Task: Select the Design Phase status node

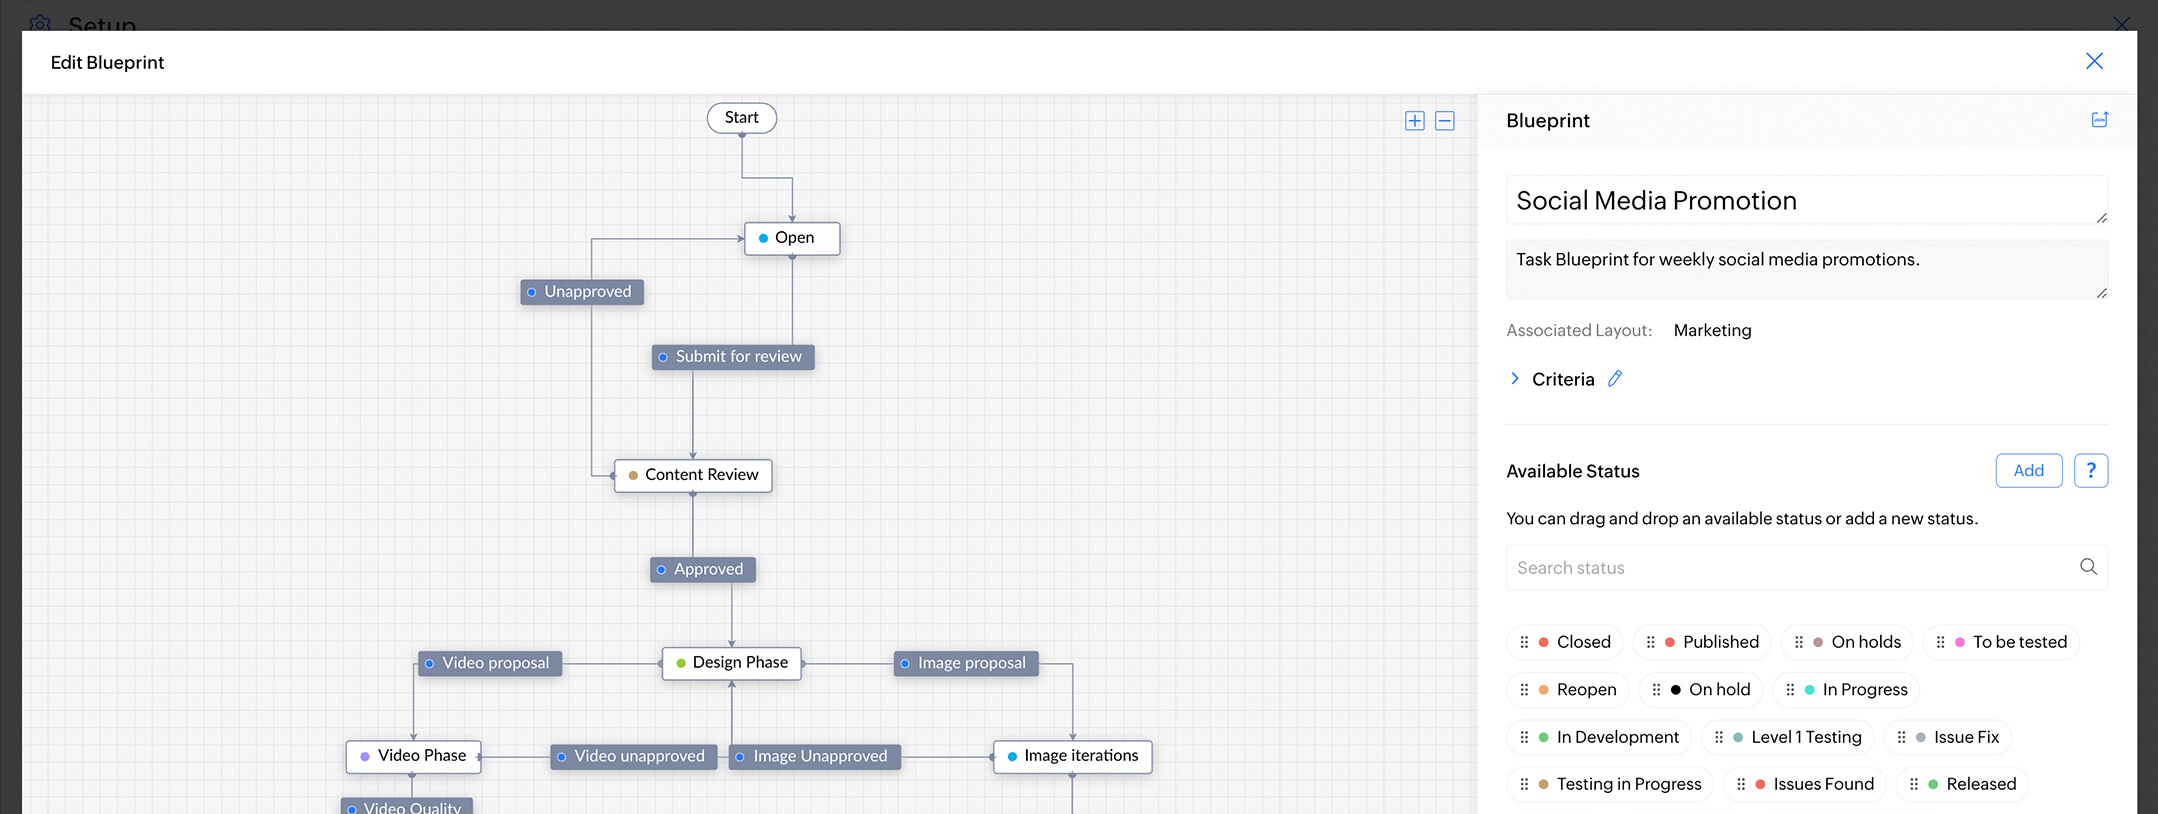Action: [732, 663]
